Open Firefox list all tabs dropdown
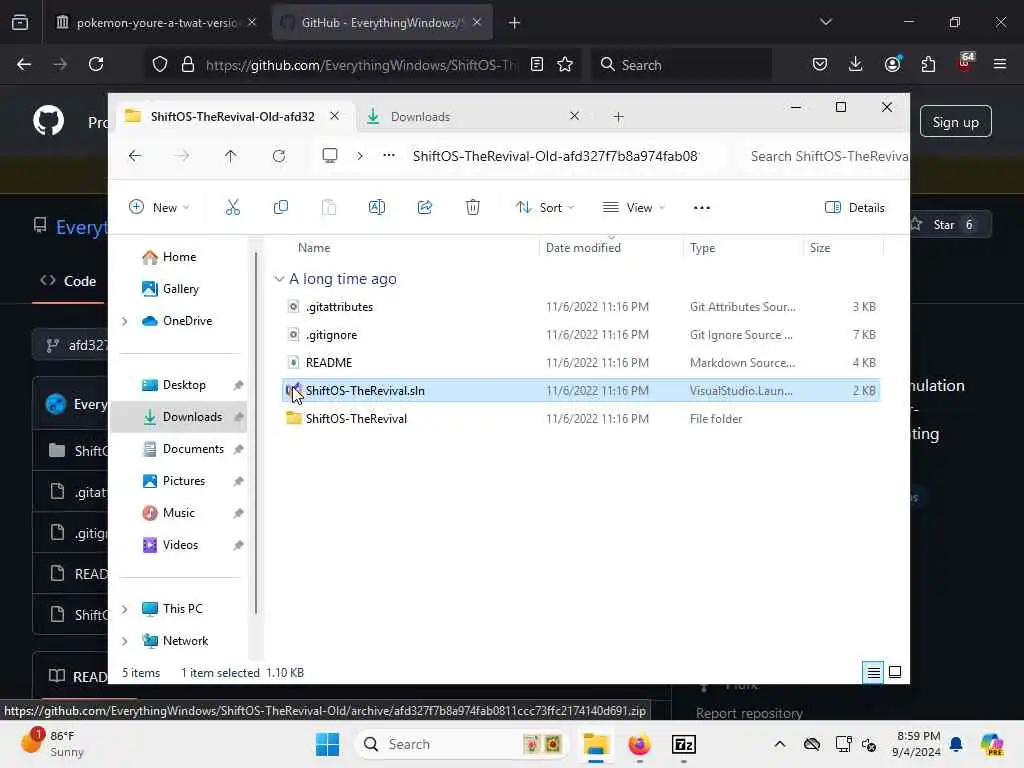 point(826,22)
